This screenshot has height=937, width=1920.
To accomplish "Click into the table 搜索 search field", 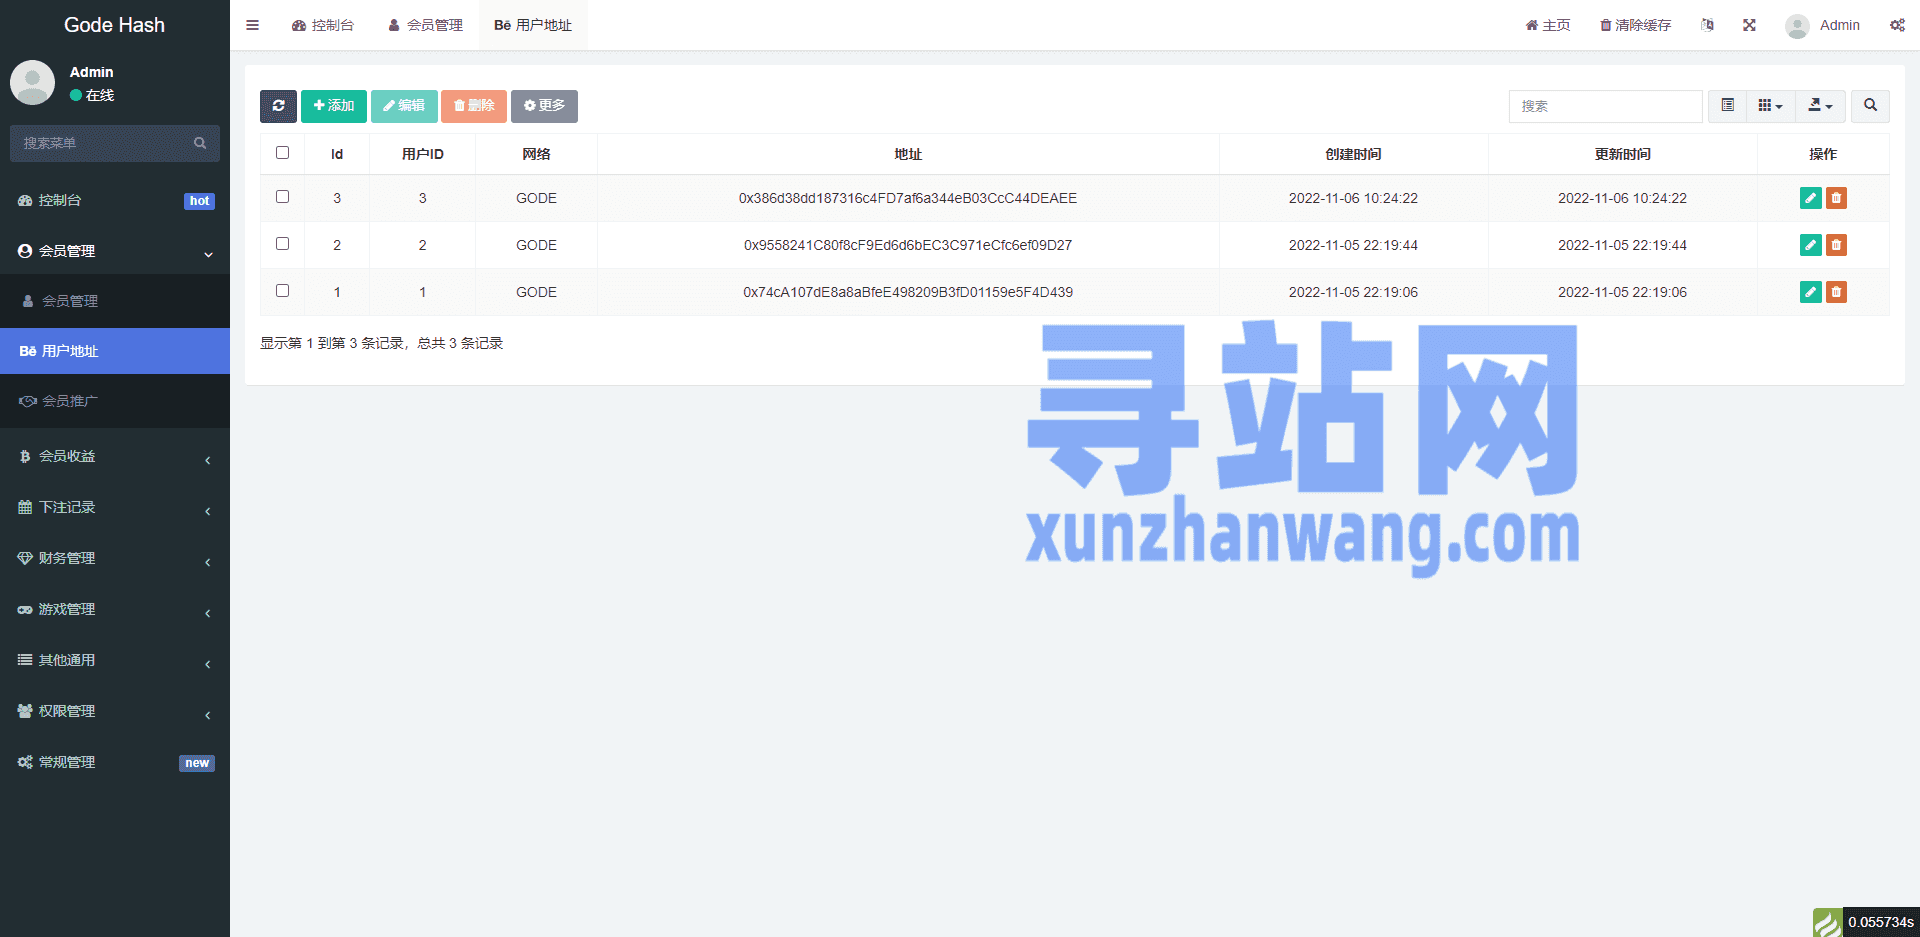I will point(1605,106).
